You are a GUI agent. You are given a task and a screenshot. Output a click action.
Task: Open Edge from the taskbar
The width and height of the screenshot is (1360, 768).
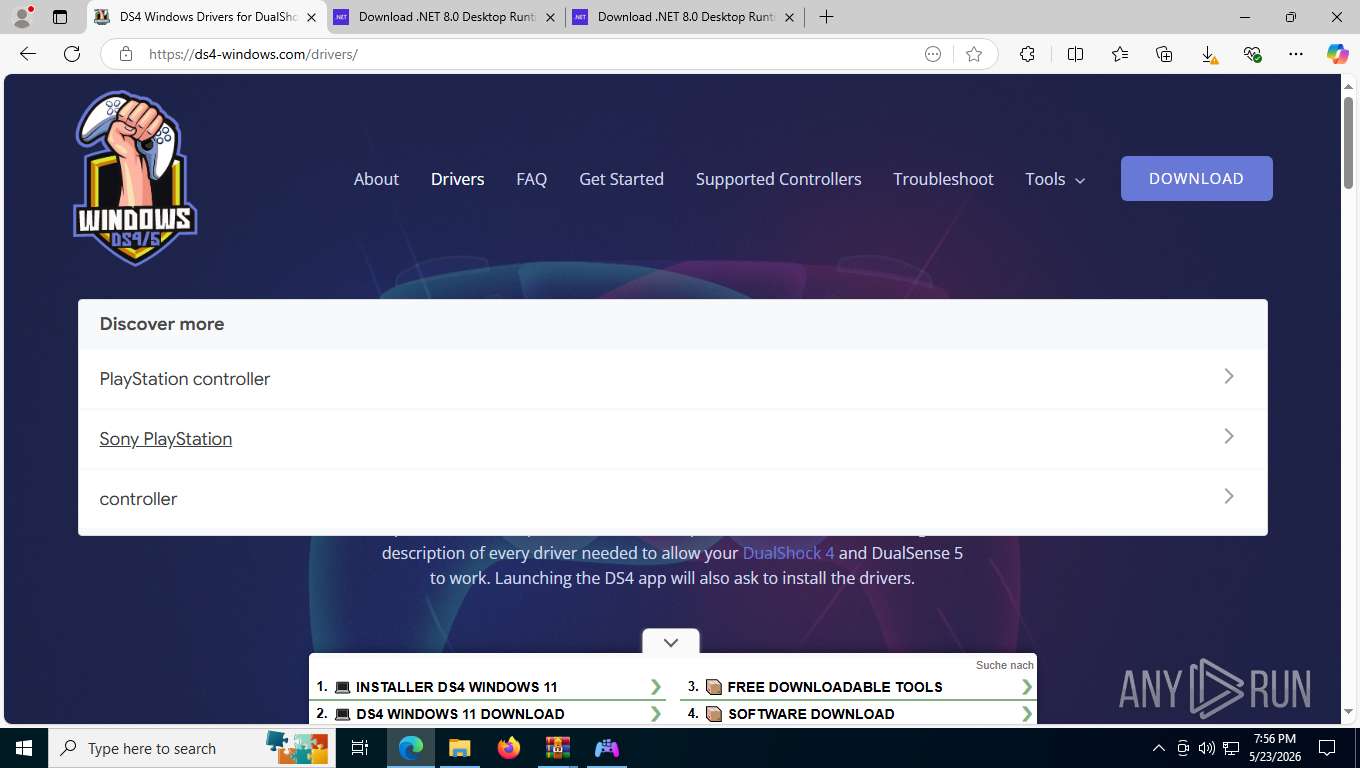point(411,748)
